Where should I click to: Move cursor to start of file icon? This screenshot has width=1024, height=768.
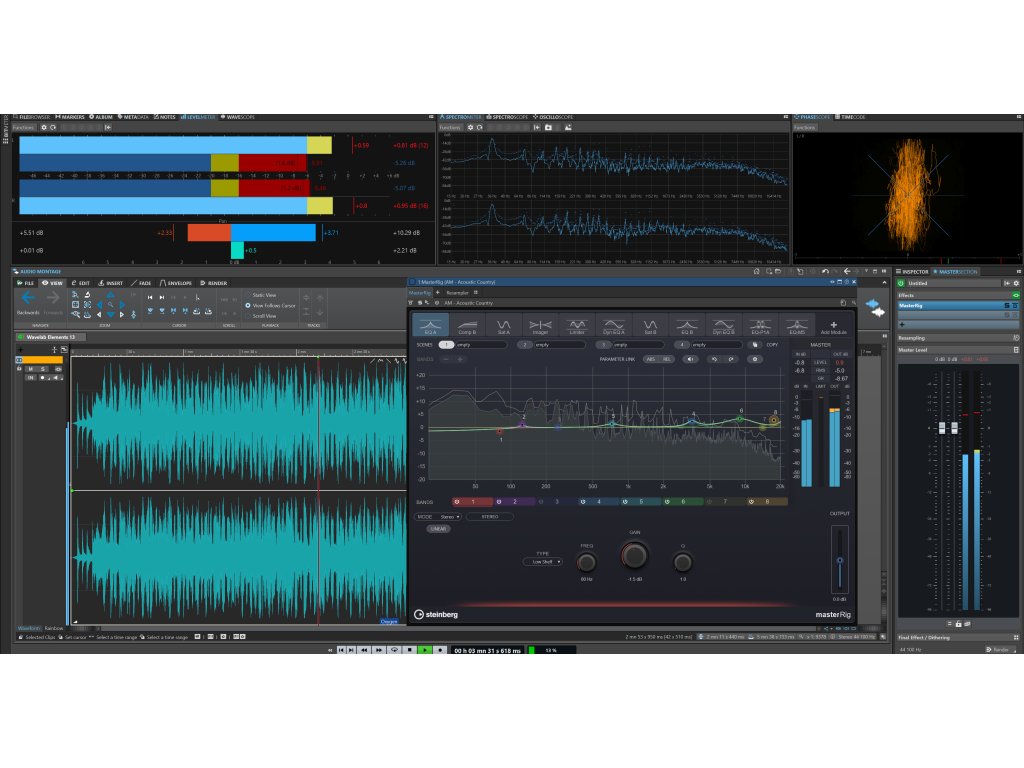[150, 297]
